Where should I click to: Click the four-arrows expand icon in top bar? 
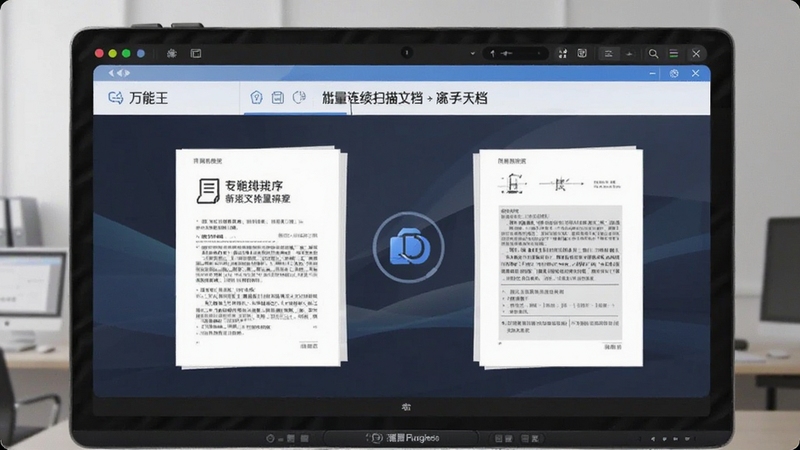[x=563, y=54]
